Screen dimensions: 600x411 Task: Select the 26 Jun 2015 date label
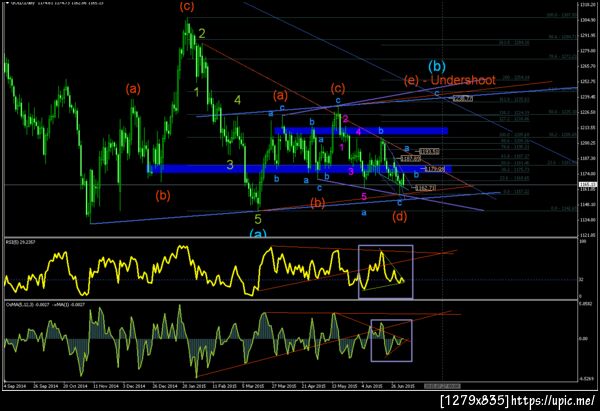(x=403, y=386)
